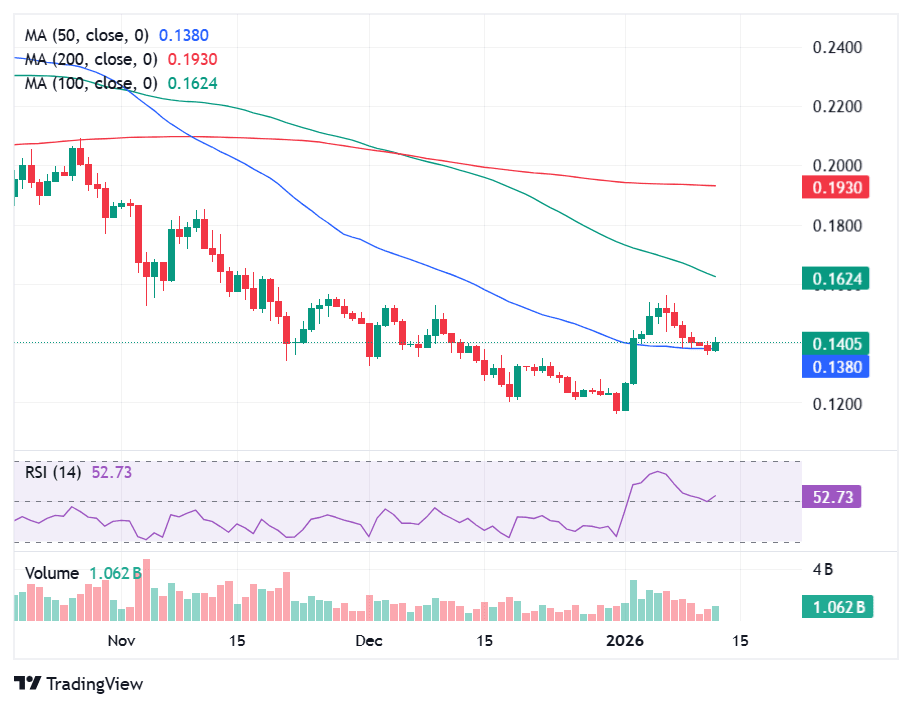
Task: Click the Dec label on time axis
Action: pos(370,640)
